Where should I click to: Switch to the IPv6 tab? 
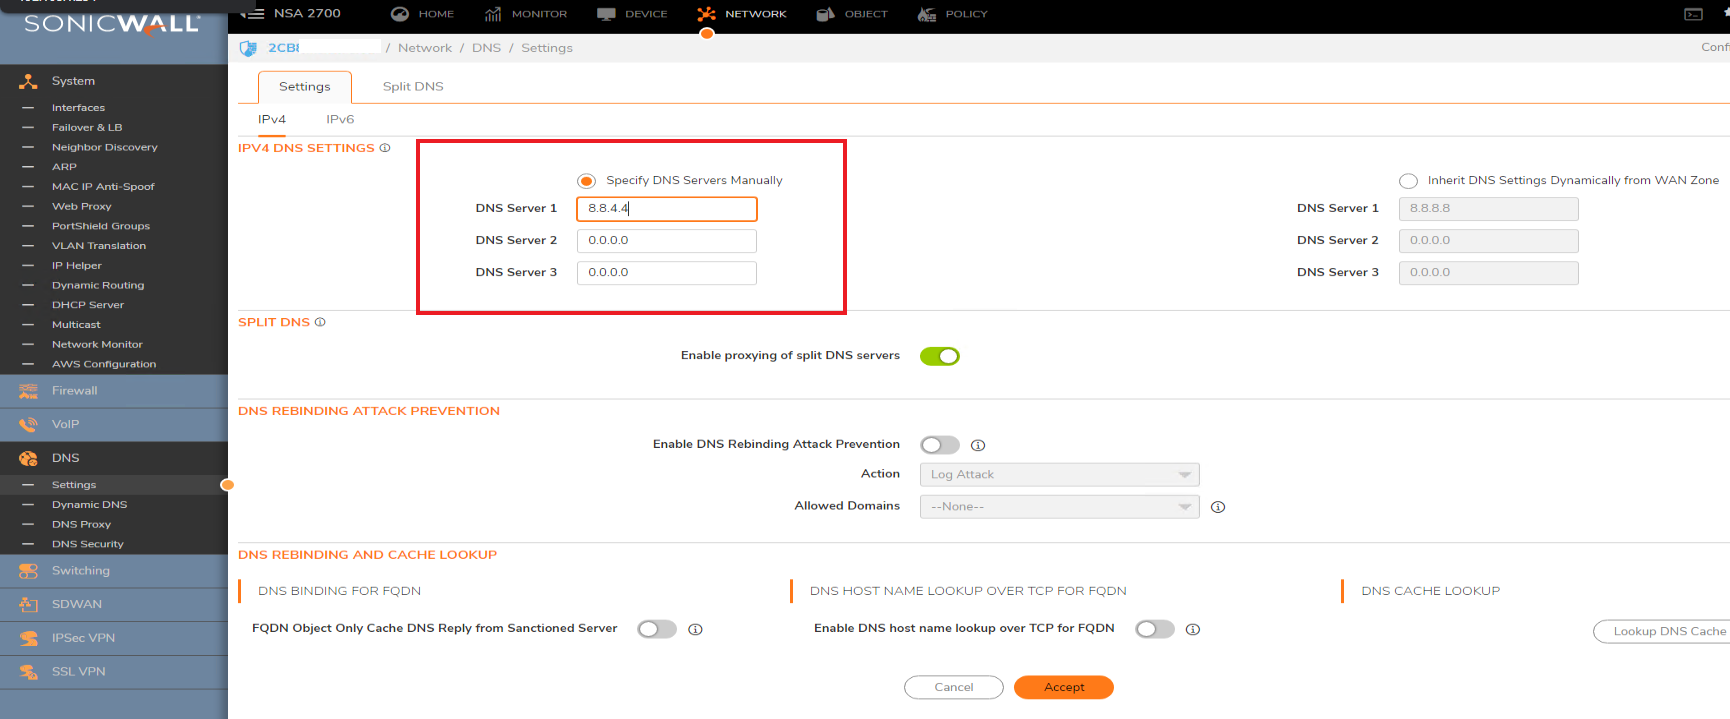[x=340, y=119]
